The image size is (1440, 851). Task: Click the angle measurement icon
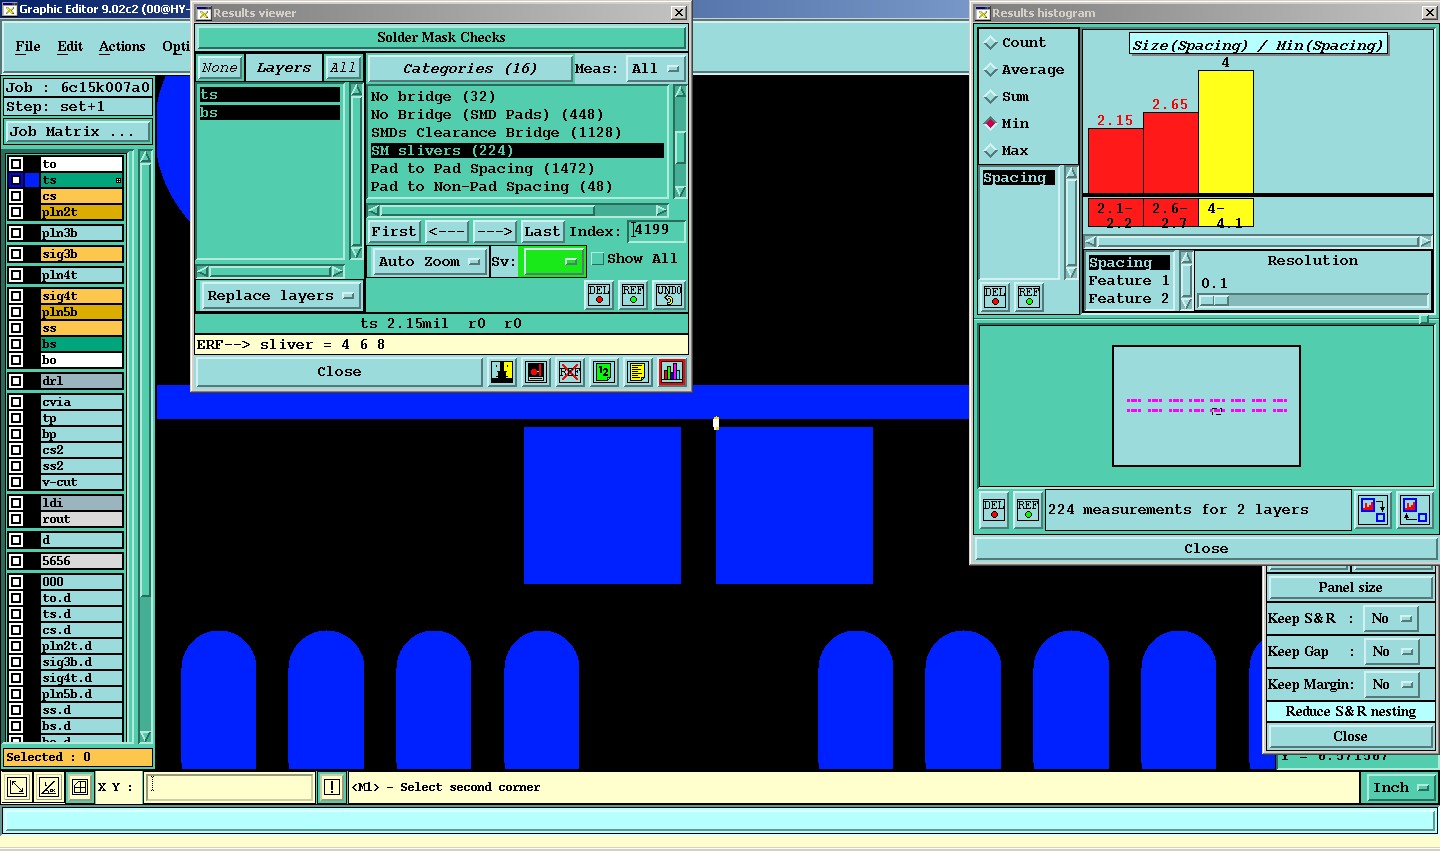coord(48,788)
